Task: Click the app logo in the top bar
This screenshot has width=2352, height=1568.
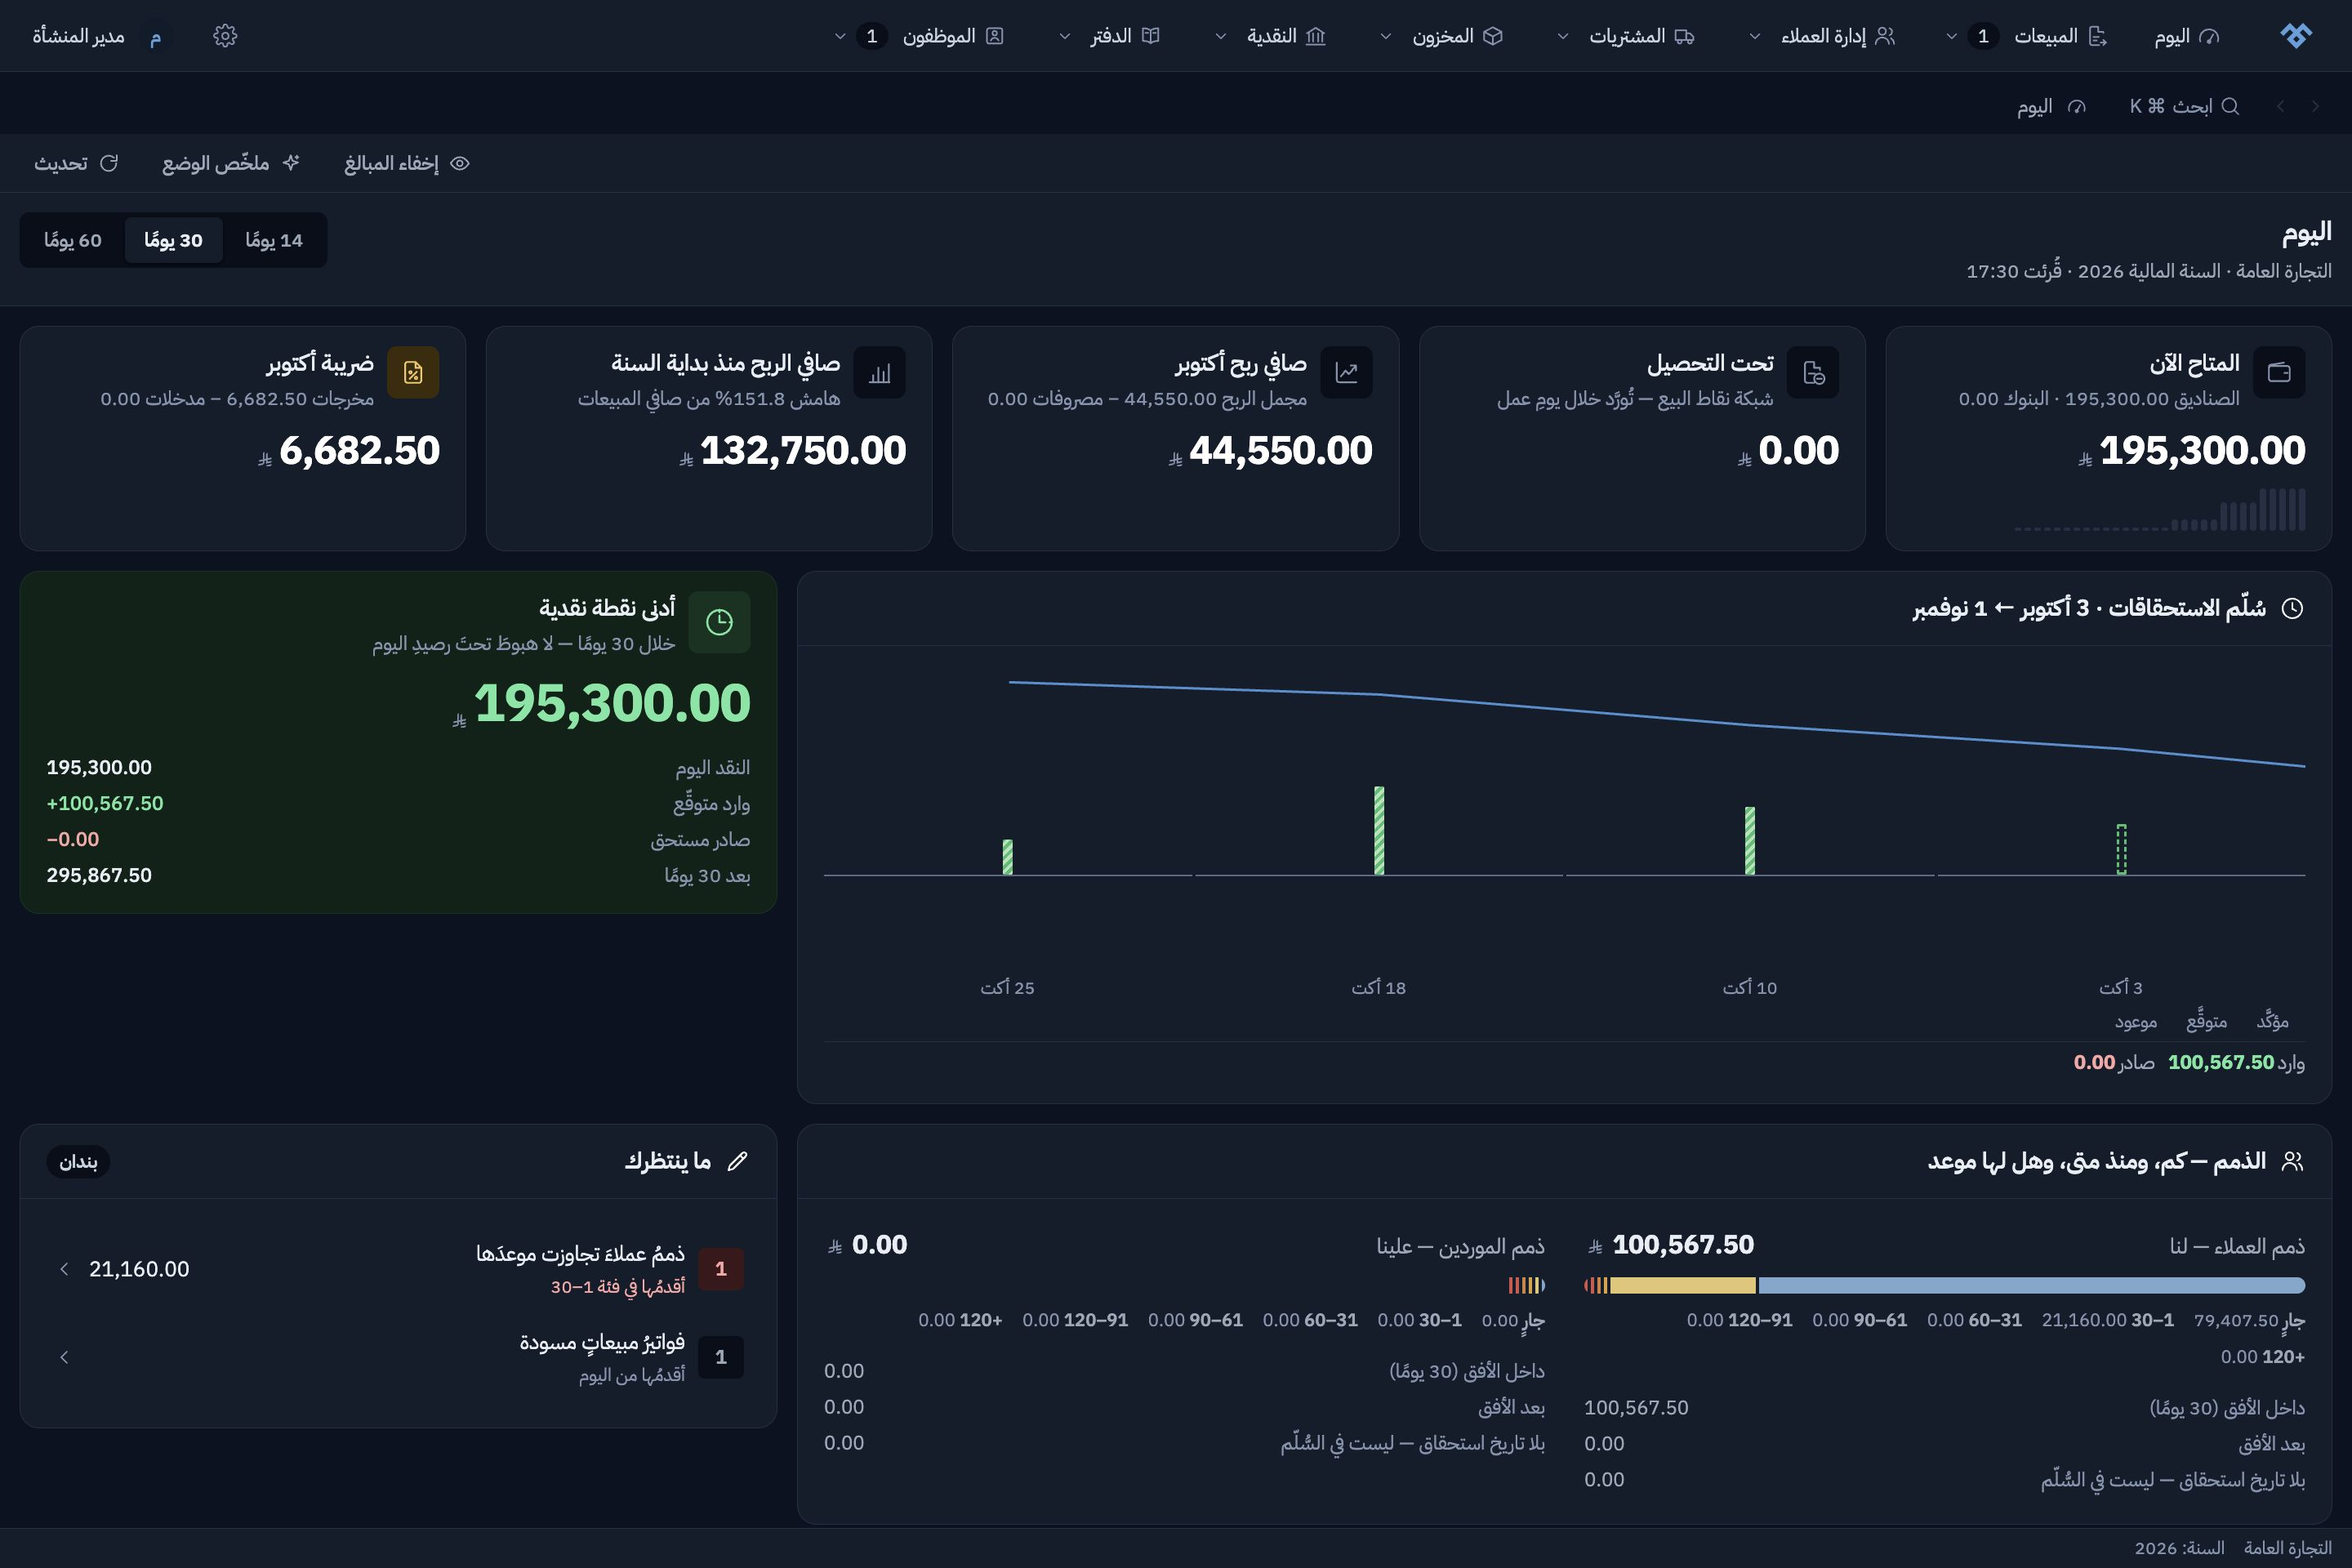Action: coord(2296,36)
